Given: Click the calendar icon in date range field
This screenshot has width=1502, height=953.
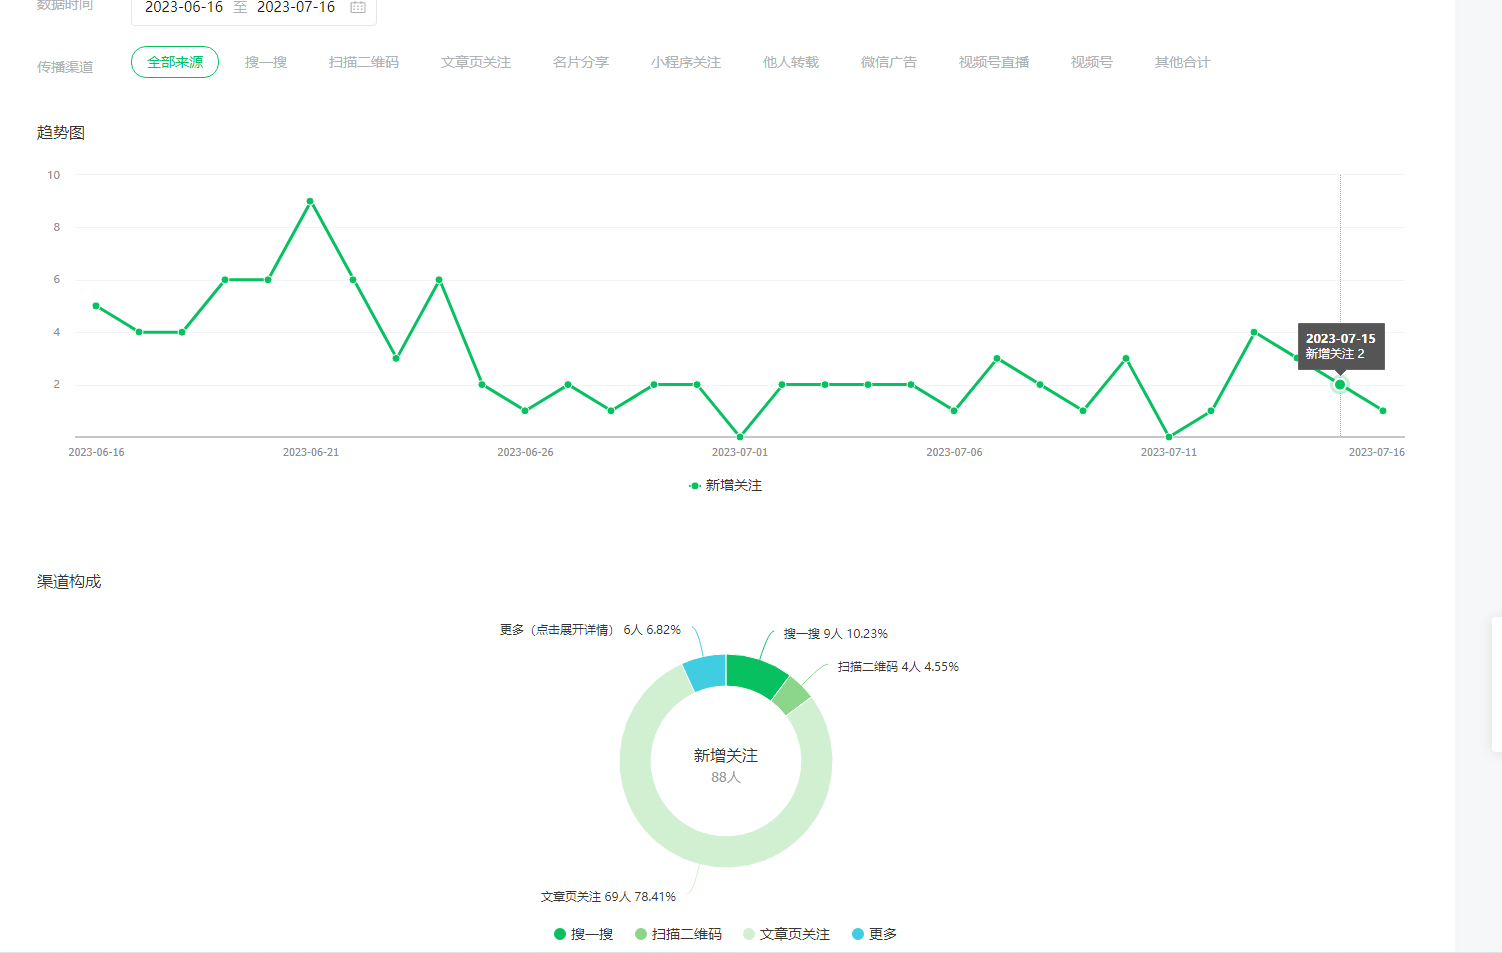Looking at the screenshot, I should coord(357,8).
